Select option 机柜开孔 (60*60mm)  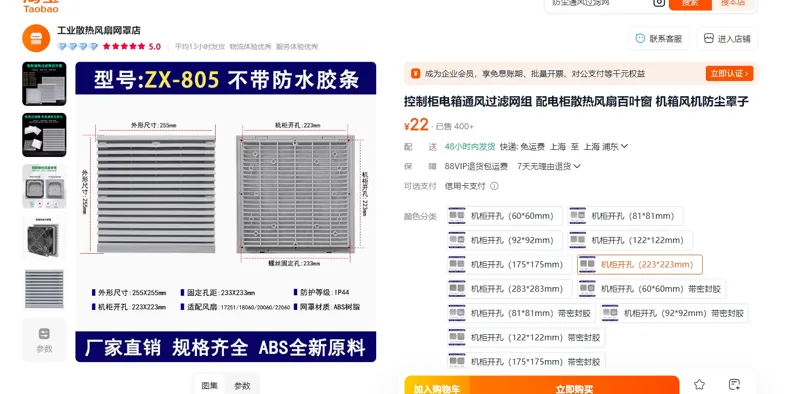[x=505, y=216]
